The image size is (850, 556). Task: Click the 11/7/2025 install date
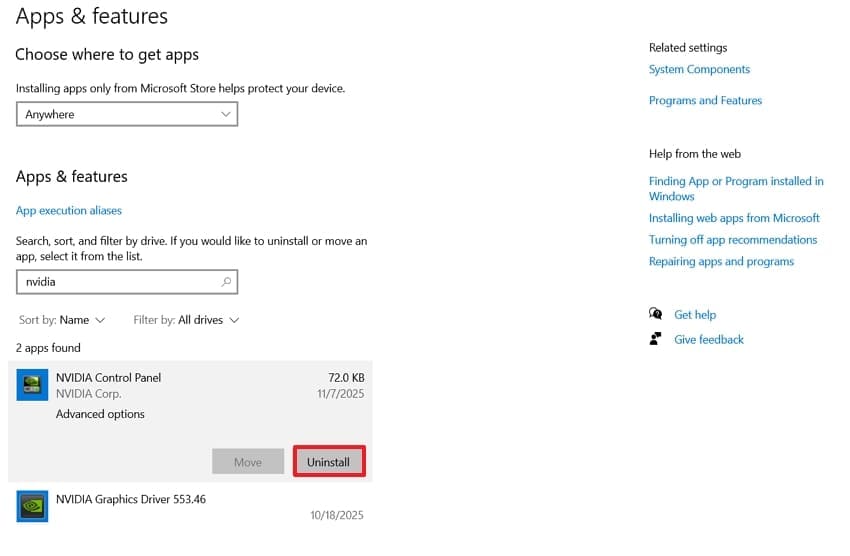340,394
